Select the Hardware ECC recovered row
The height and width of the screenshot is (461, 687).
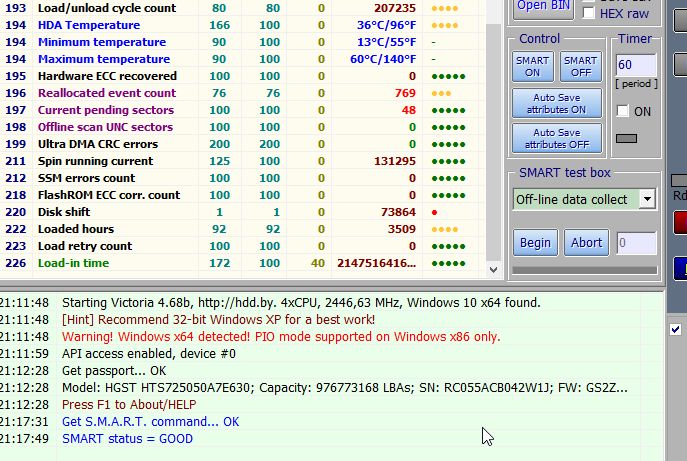pyautogui.click(x=241, y=76)
